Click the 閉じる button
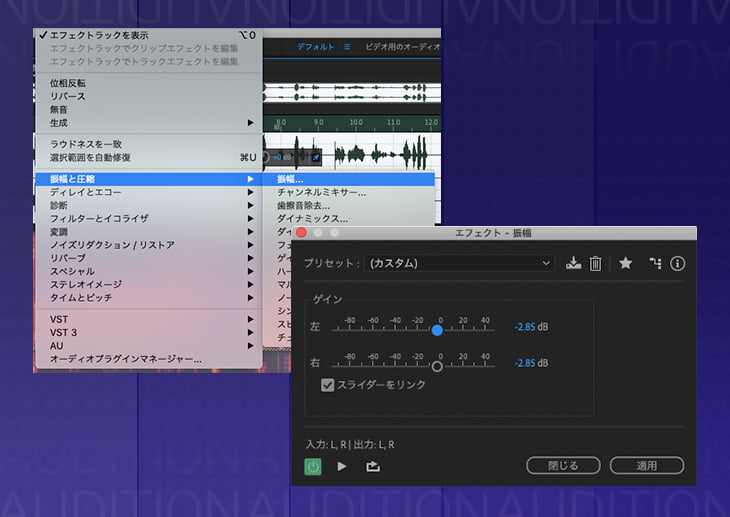This screenshot has width=730, height=517. [563, 466]
